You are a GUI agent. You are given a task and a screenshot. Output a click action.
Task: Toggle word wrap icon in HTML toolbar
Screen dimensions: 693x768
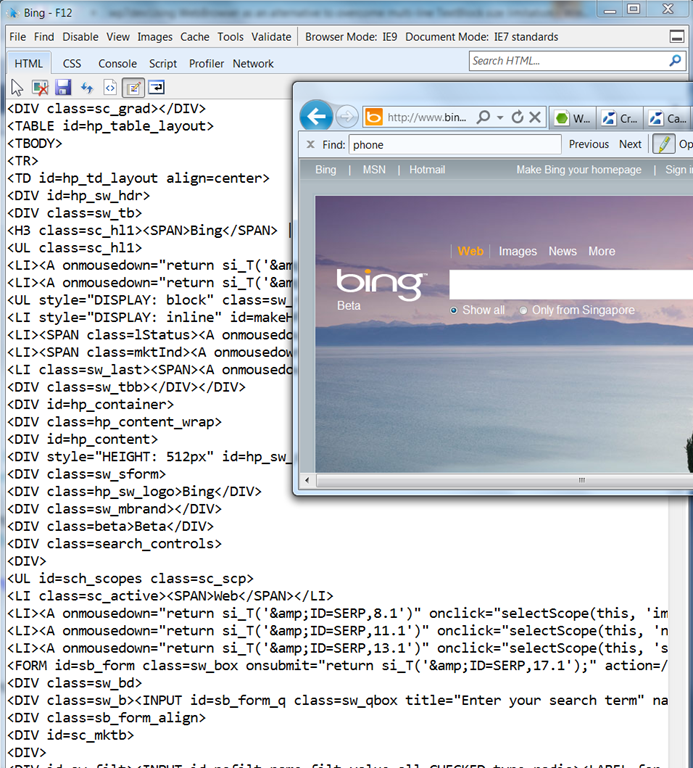[157, 88]
